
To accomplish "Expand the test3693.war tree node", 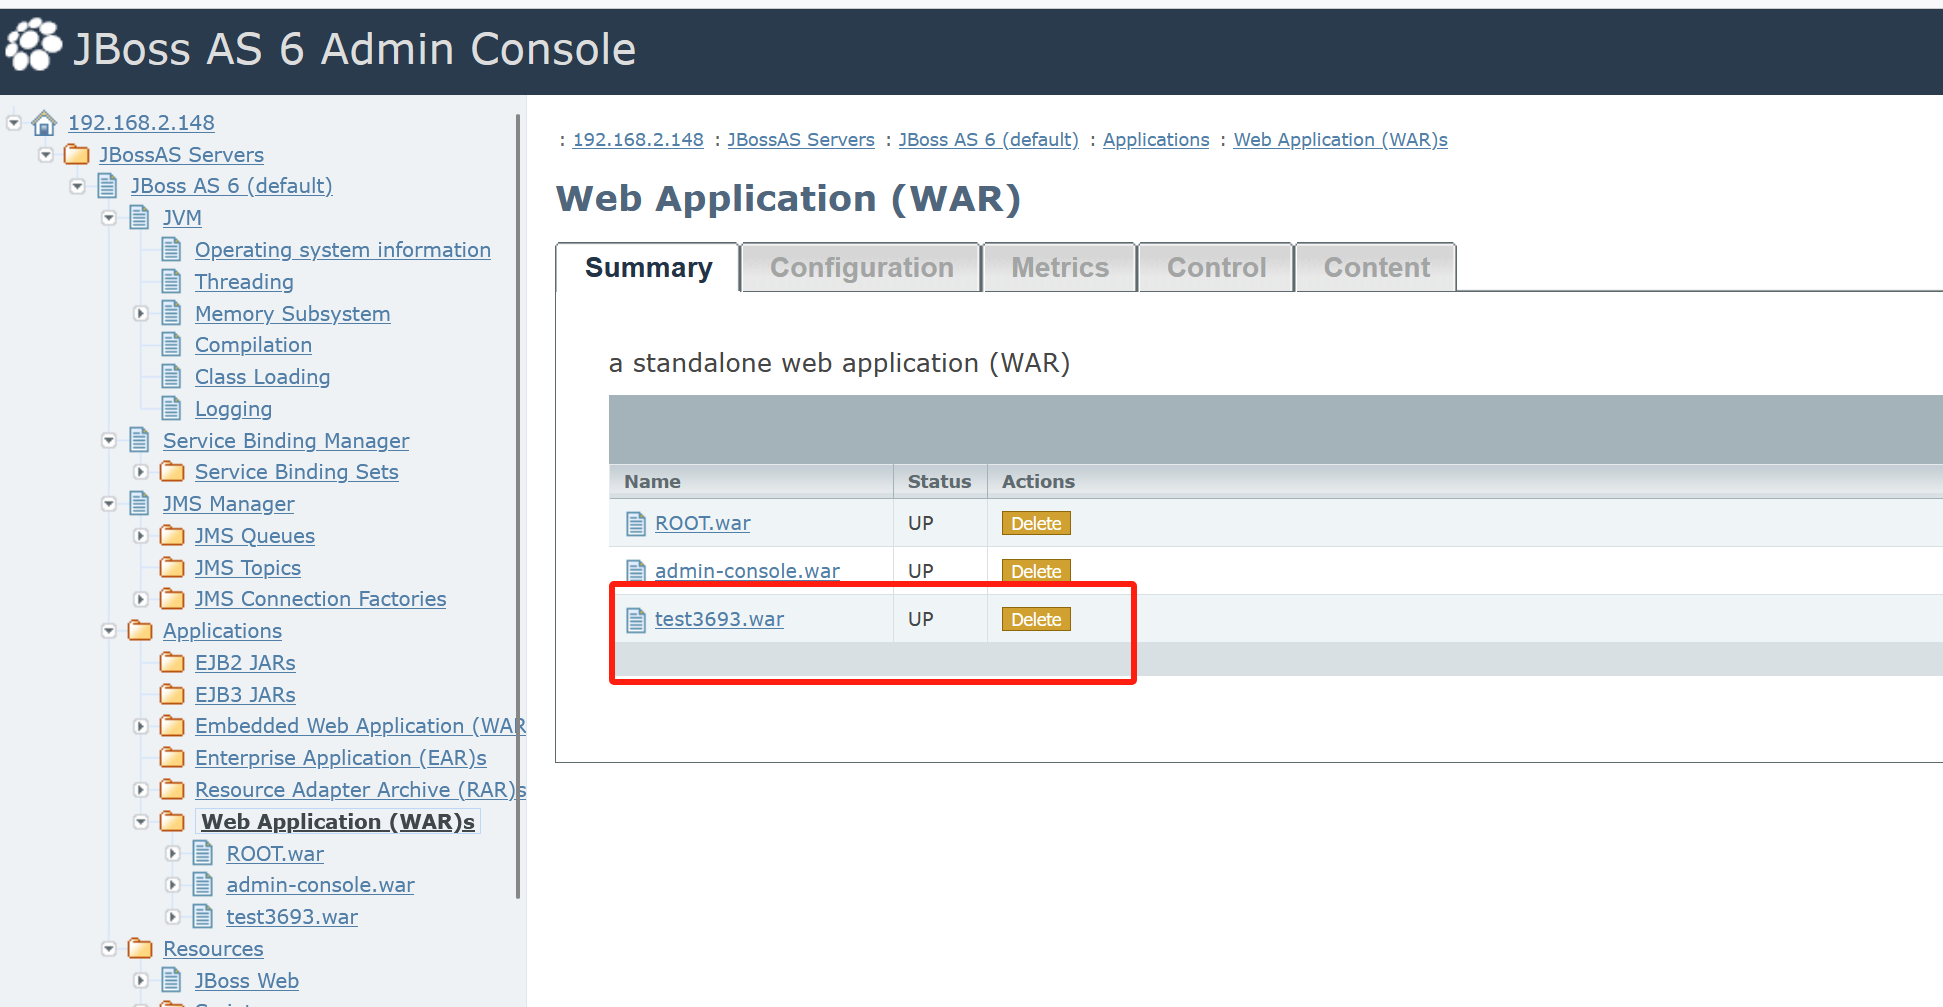I will click(x=173, y=917).
